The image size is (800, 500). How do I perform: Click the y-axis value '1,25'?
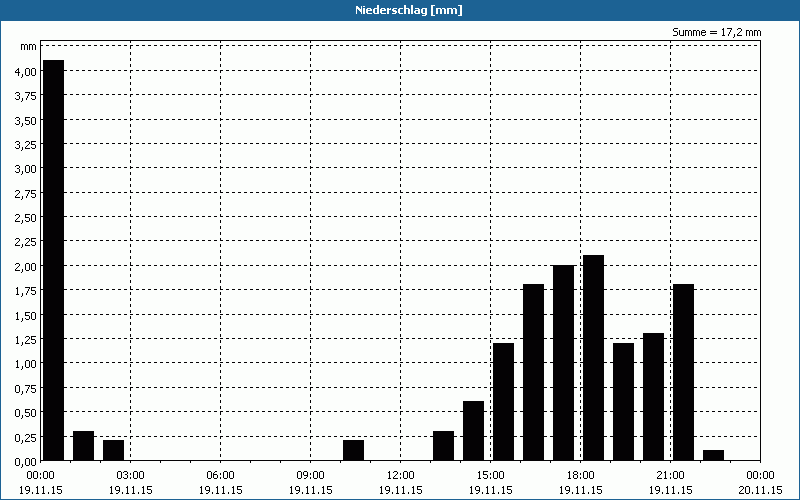click(26, 340)
